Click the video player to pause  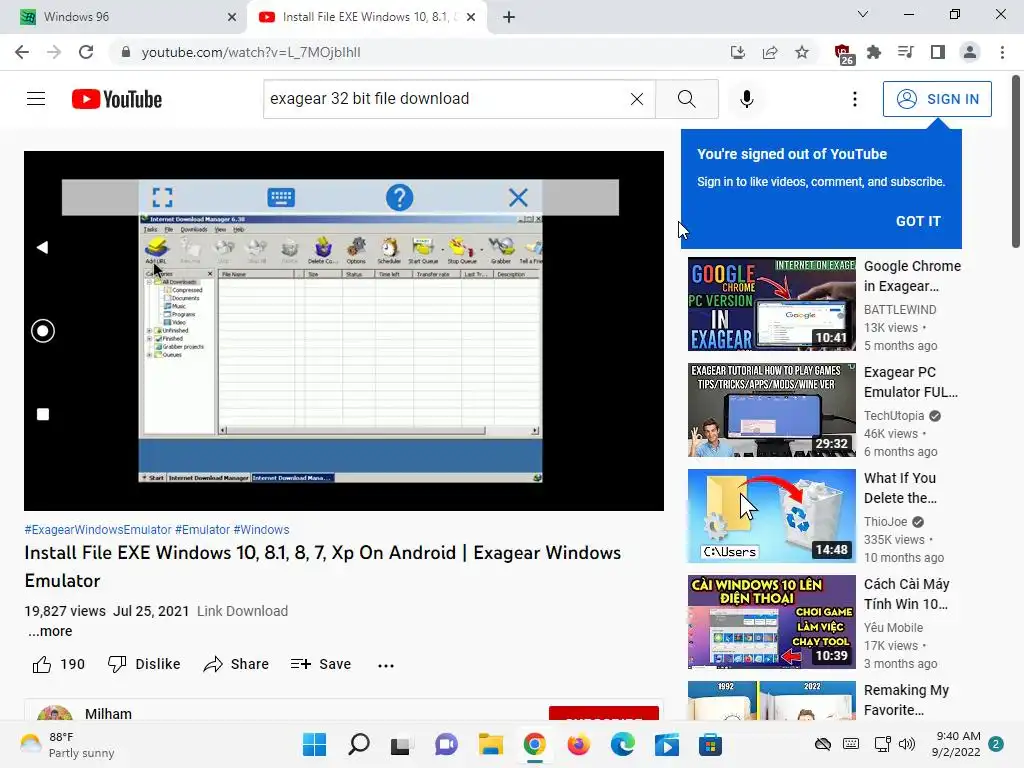tap(344, 330)
